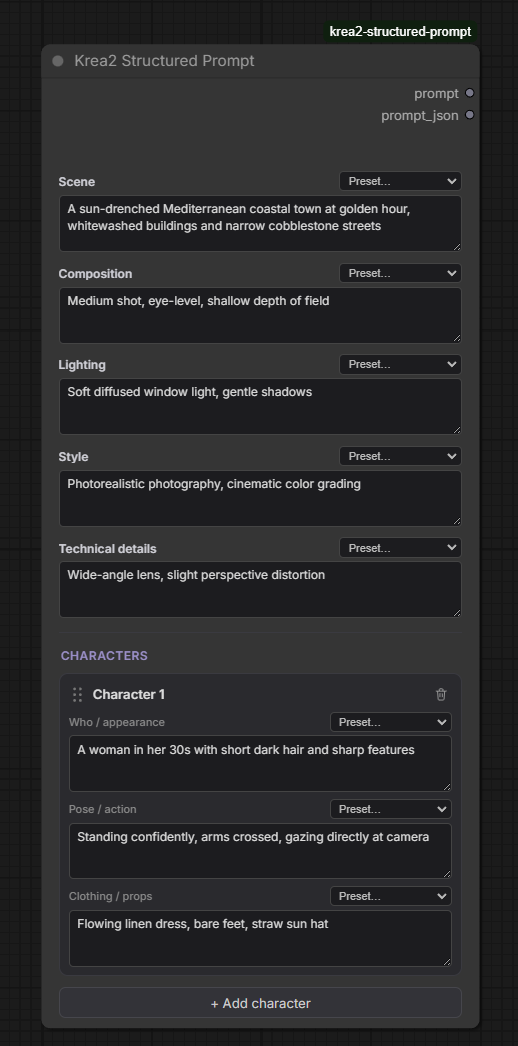Click the Character 1 heading
The image size is (518, 1046).
tap(129, 694)
